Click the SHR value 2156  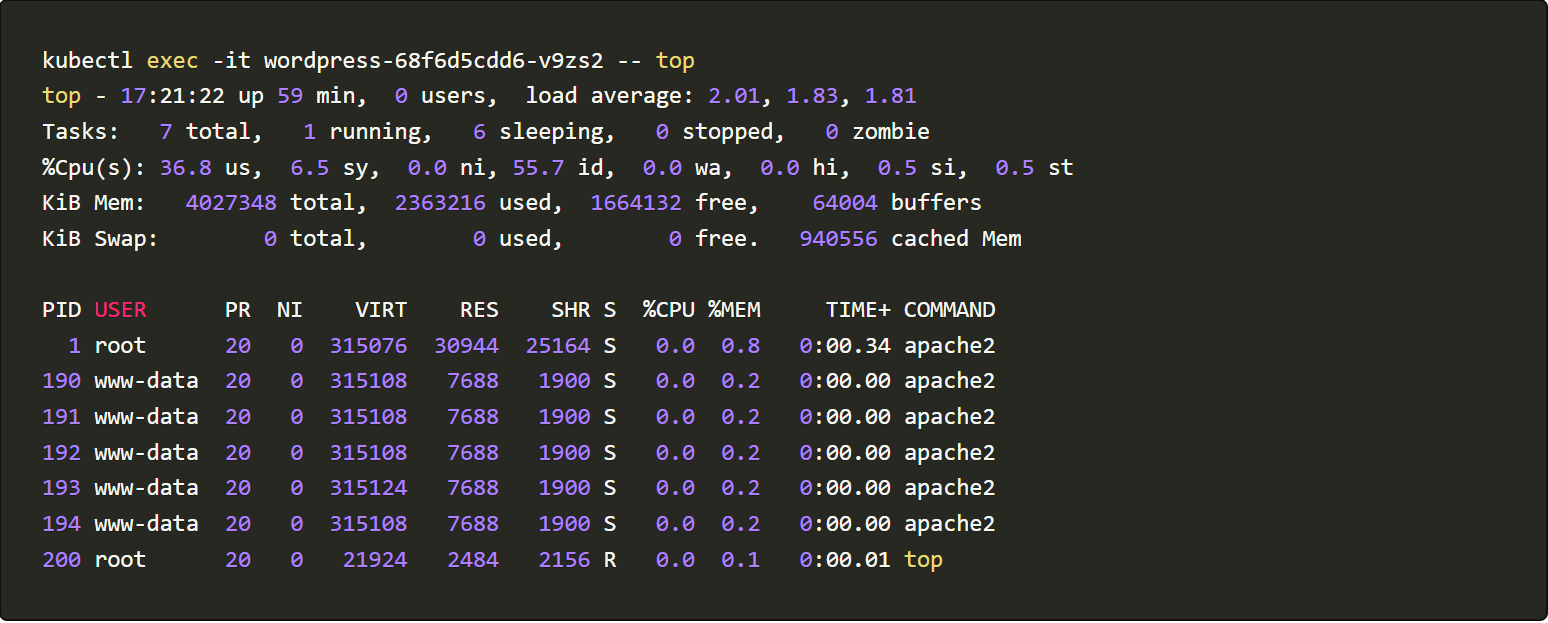(564, 560)
